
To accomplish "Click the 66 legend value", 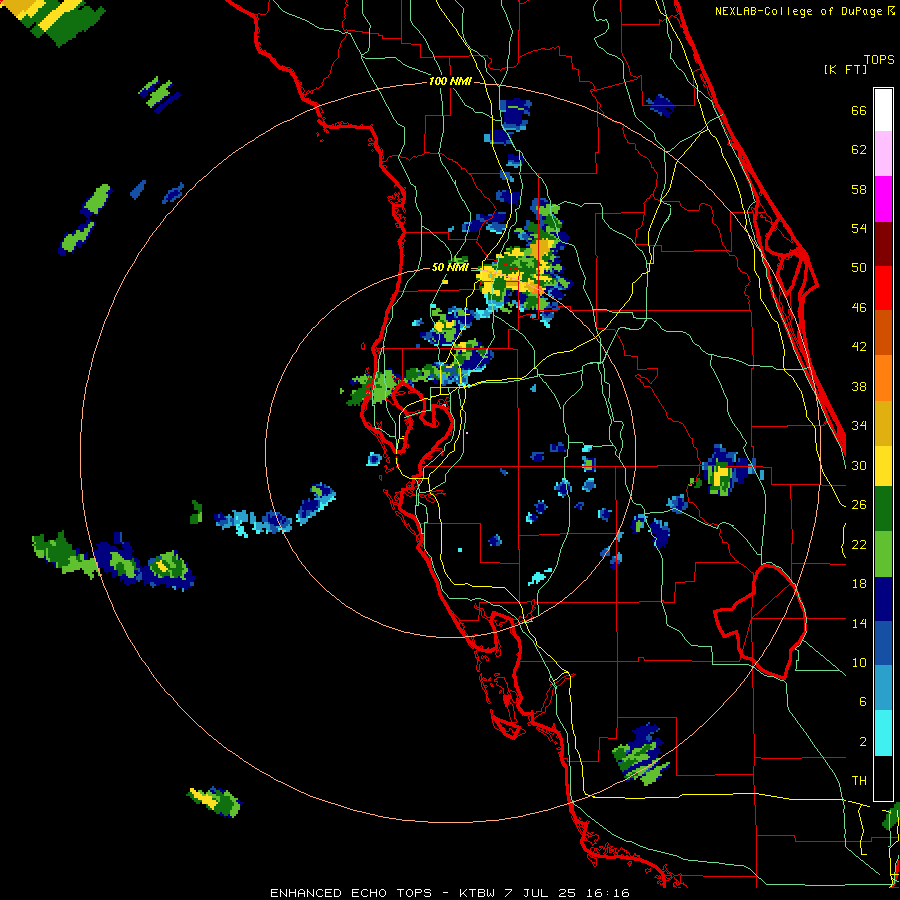I will coord(859,111).
